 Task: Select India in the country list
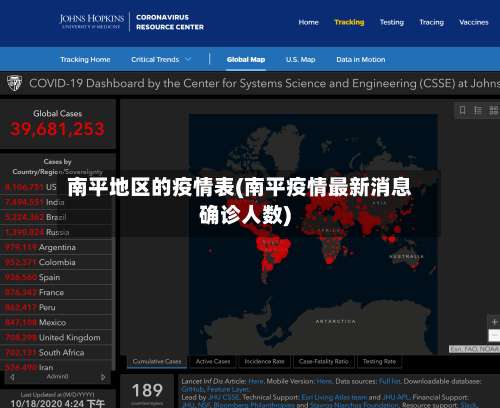[x=56, y=202]
